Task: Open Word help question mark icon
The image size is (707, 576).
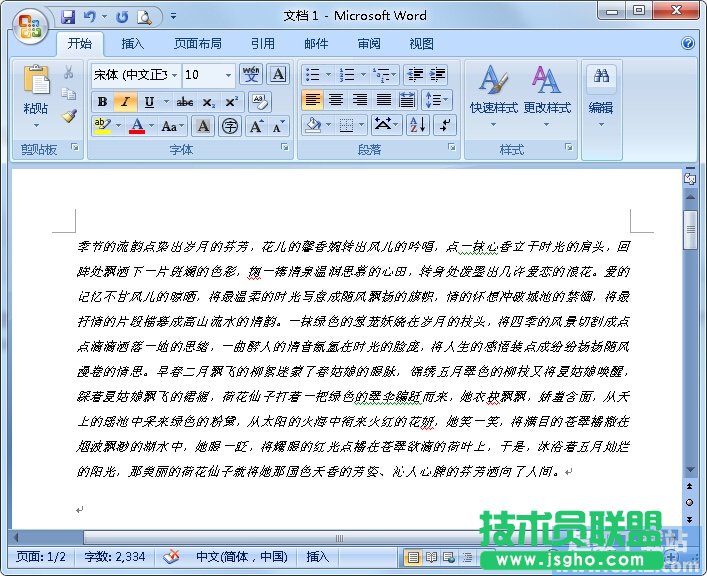Action: [x=688, y=44]
